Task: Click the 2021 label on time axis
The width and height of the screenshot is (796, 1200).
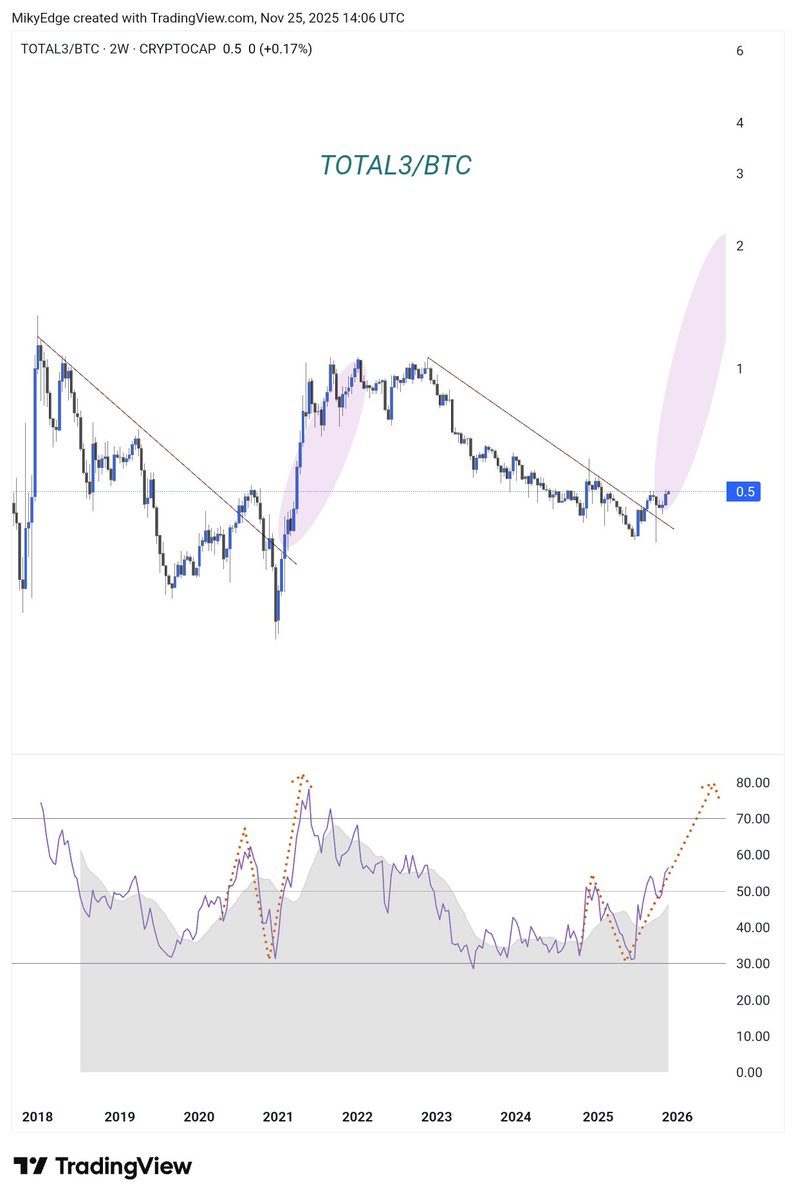Action: [278, 1115]
